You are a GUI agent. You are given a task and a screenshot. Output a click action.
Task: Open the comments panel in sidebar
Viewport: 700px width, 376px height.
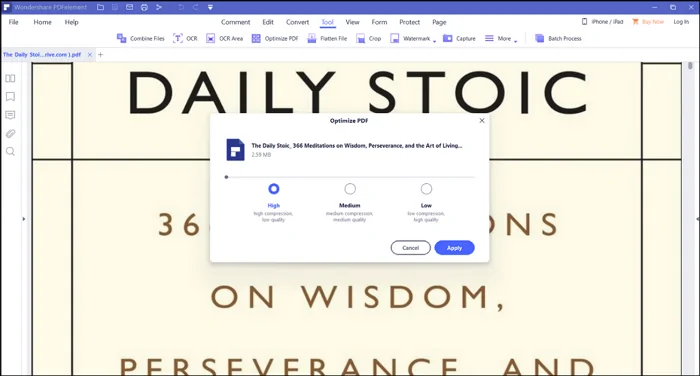coord(10,115)
